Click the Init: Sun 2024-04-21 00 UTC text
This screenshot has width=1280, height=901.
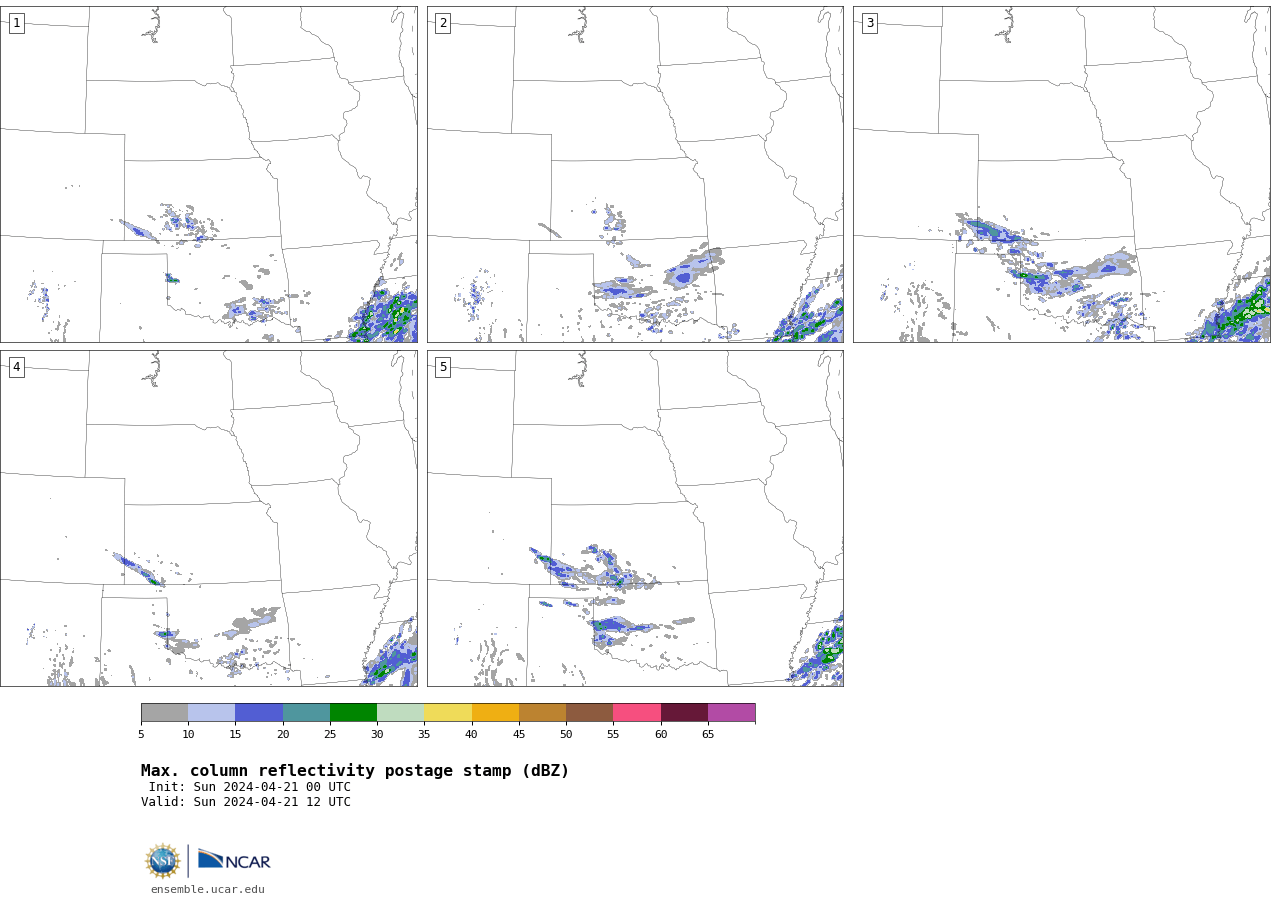pos(250,787)
